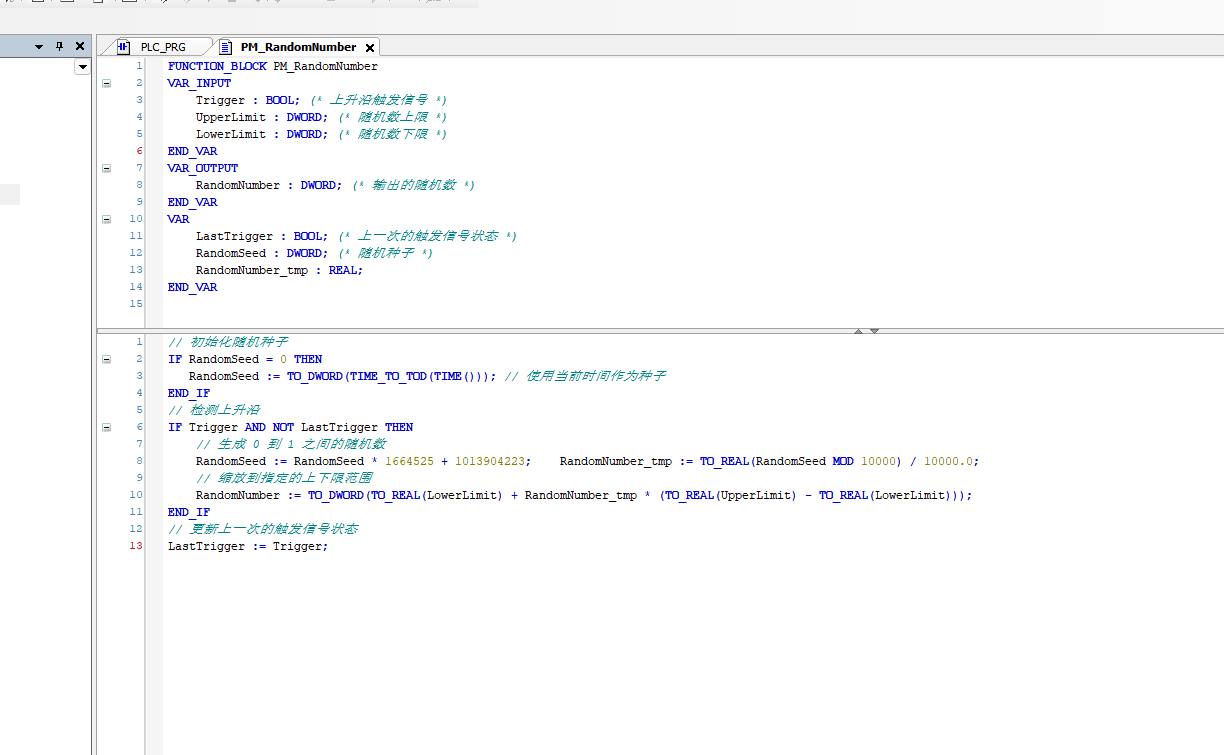Click the 'LastTrigger : BOOL;' declaration
This screenshot has width=1224, height=755.
(260, 236)
